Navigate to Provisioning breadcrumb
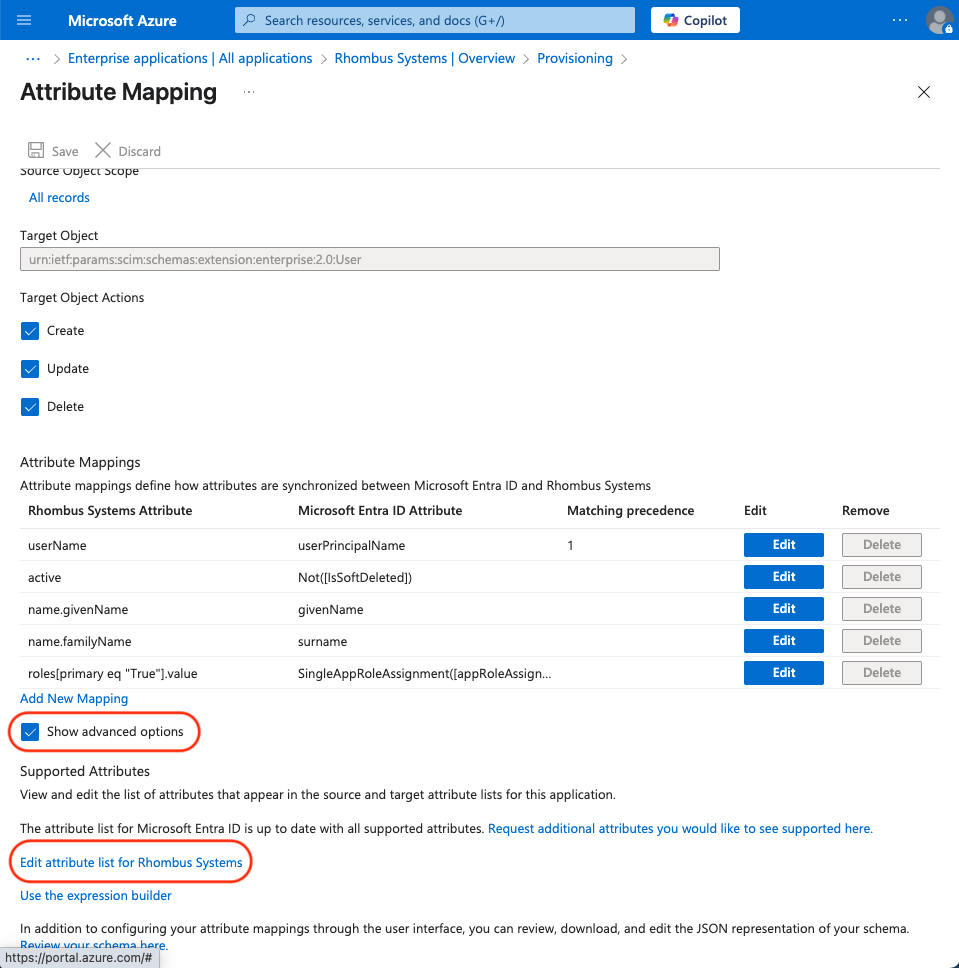The image size is (959, 968). coord(575,59)
